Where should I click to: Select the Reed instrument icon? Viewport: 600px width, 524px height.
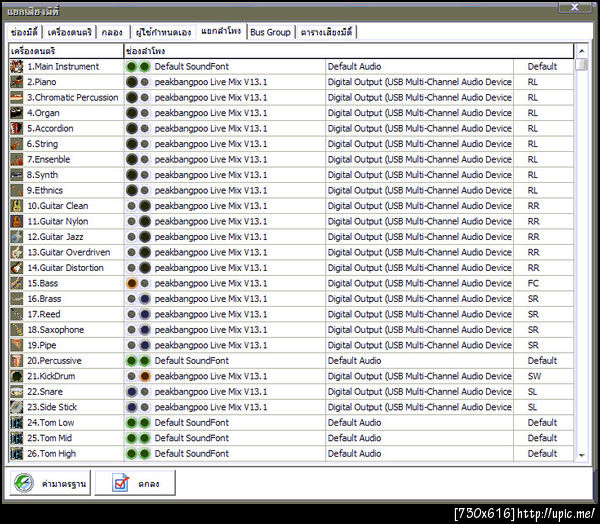click(16, 315)
